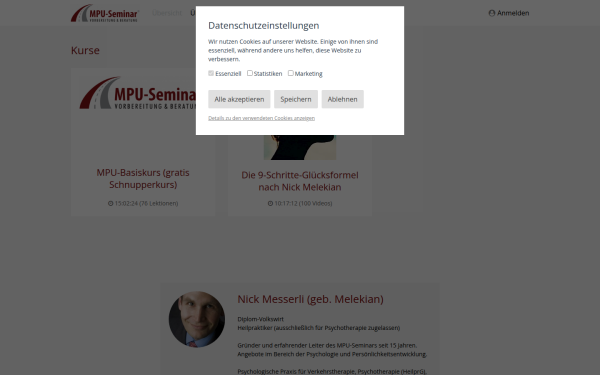Open Details zu den verwendeten Cookies anzeigen link

click(x=261, y=118)
